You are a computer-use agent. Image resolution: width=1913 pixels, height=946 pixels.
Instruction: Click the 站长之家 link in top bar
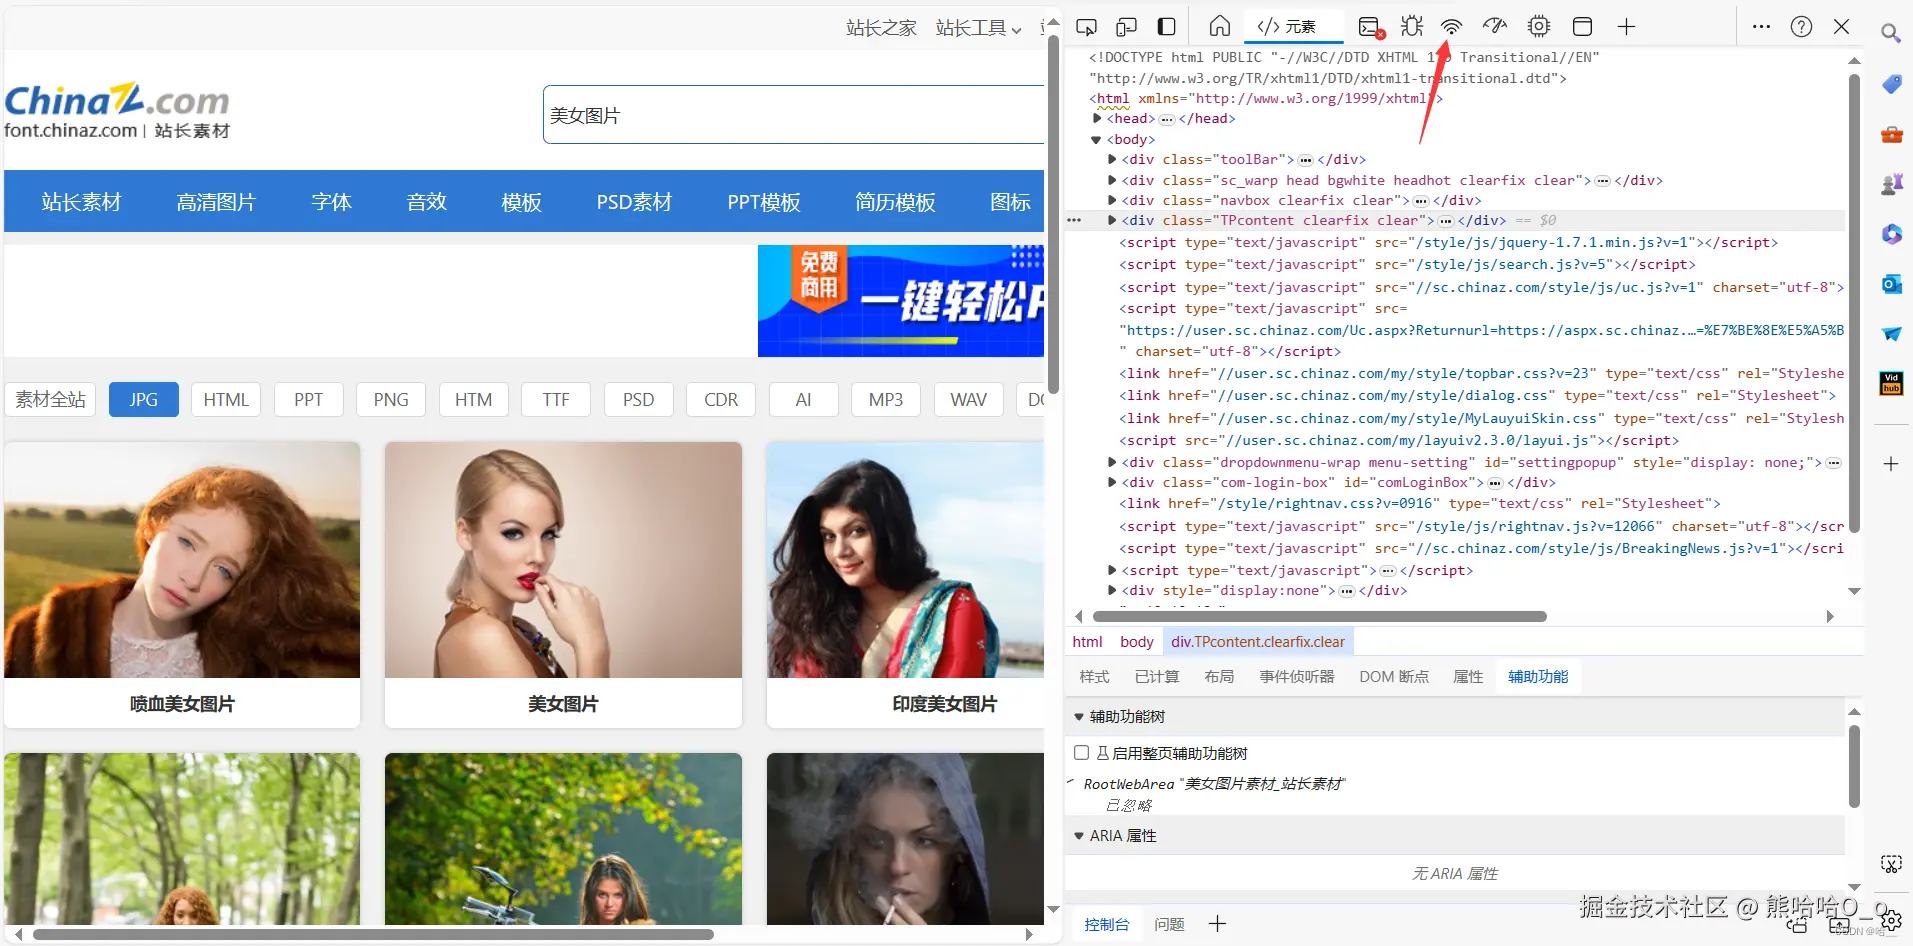click(881, 28)
